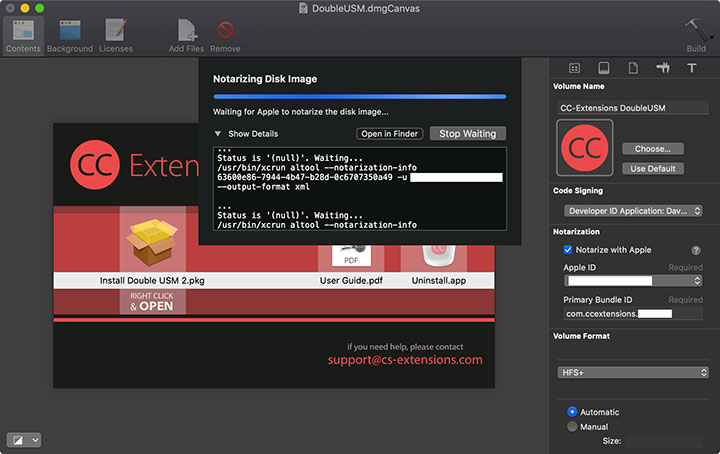The width and height of the screenshot is (720, 454).
Task: Open the Licenses toolbar section
Action: tap(116, 36)
